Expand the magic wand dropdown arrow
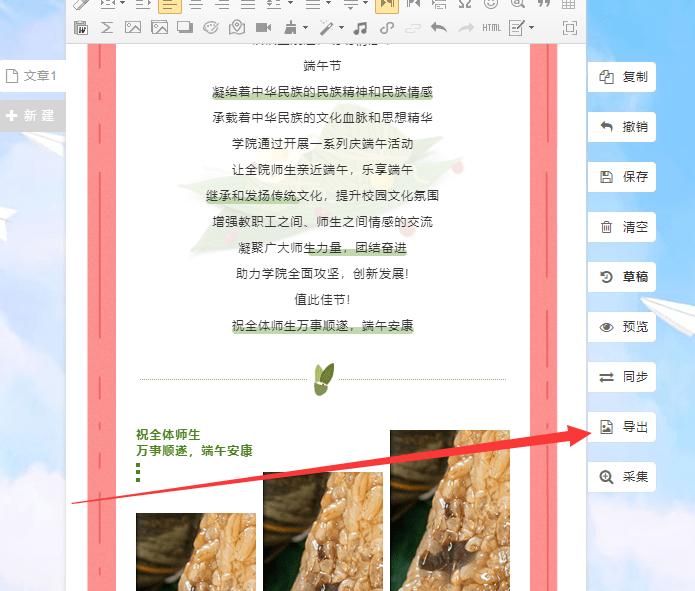The image size is (695, 591). [341, 28]
